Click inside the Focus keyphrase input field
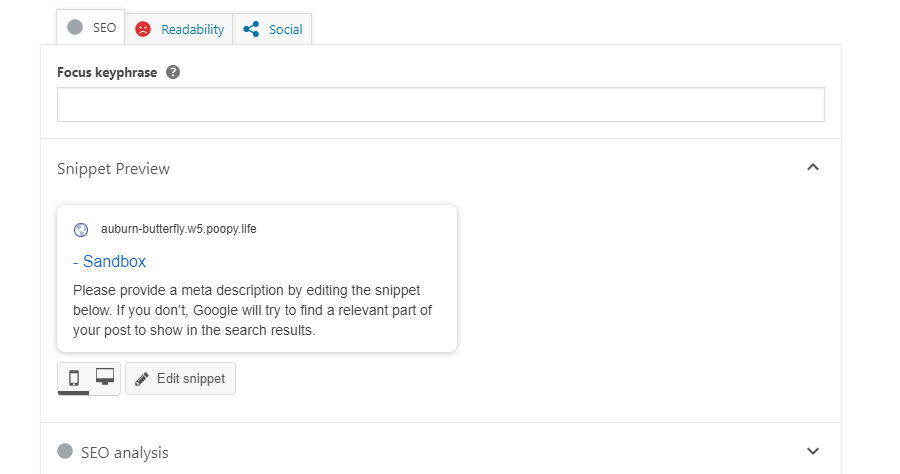900x474 pixels. 440,105
